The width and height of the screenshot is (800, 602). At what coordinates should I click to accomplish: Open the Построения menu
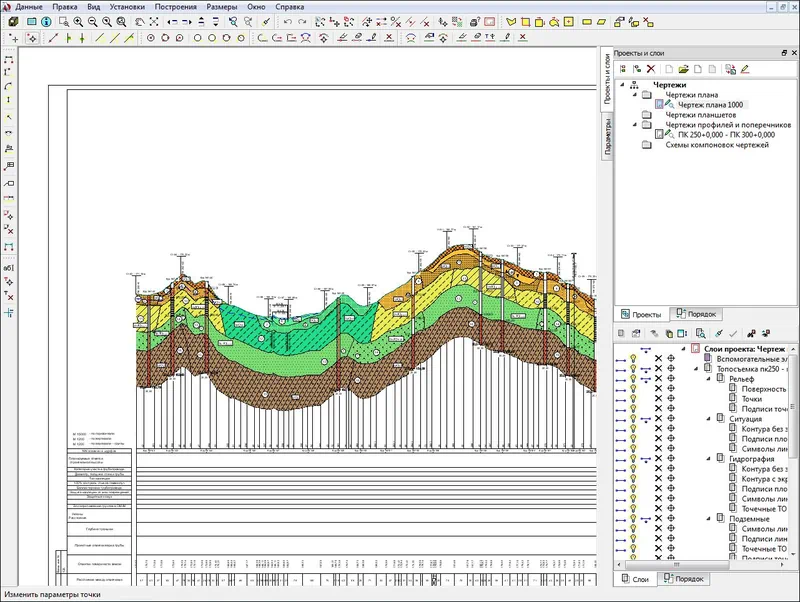[175, 6]
